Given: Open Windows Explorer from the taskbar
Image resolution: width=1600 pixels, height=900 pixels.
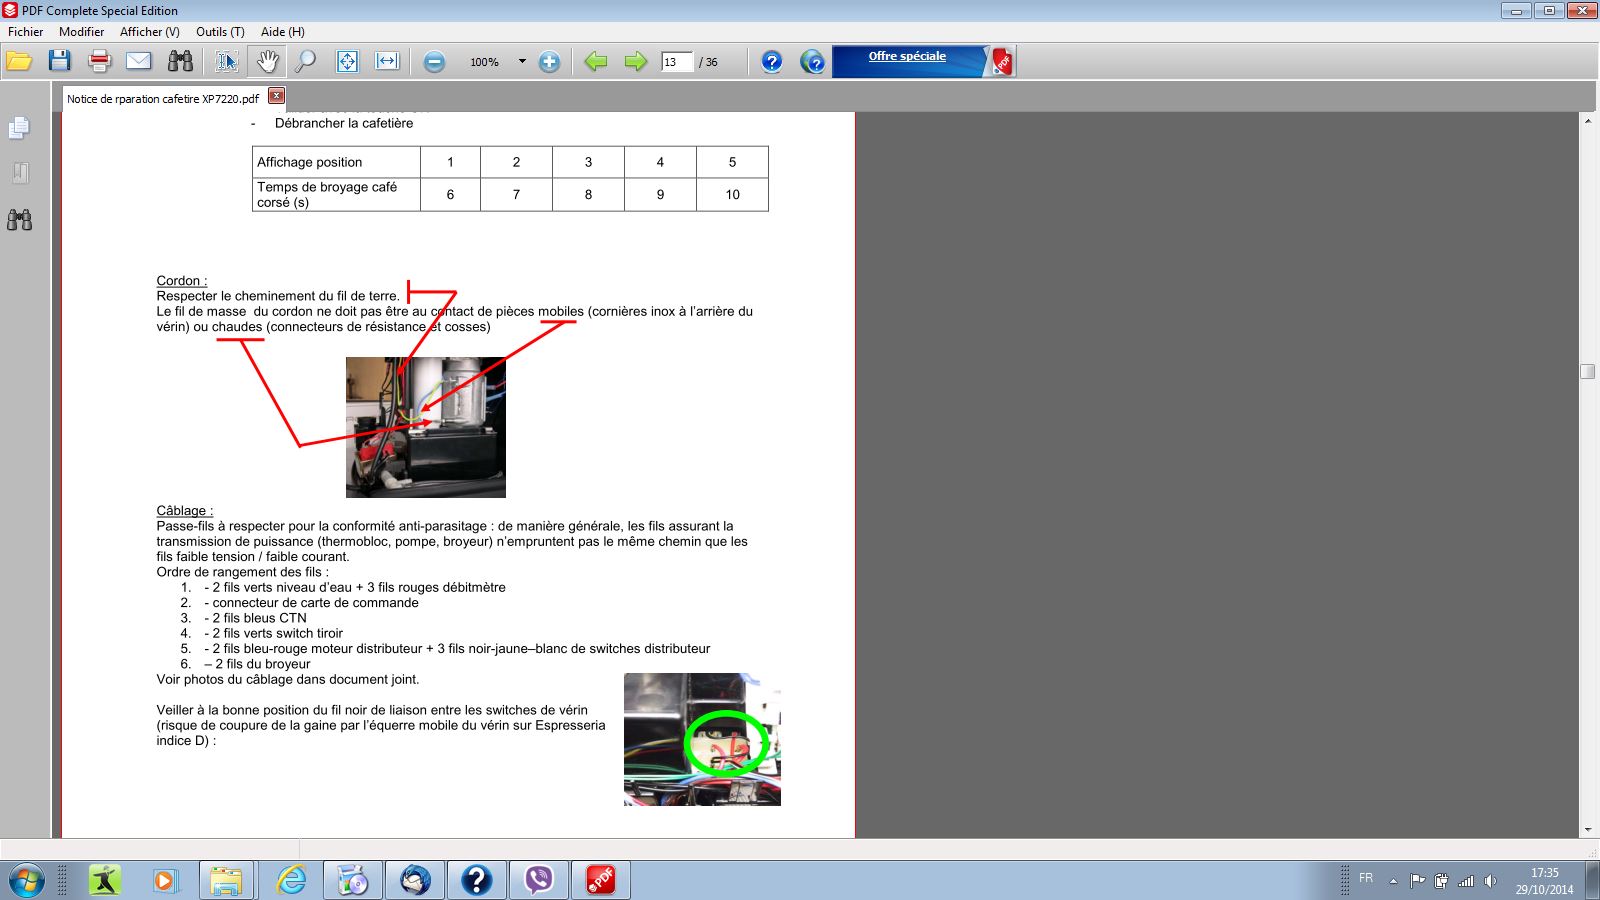Looking at the screenshot, I should coord(226,881).
